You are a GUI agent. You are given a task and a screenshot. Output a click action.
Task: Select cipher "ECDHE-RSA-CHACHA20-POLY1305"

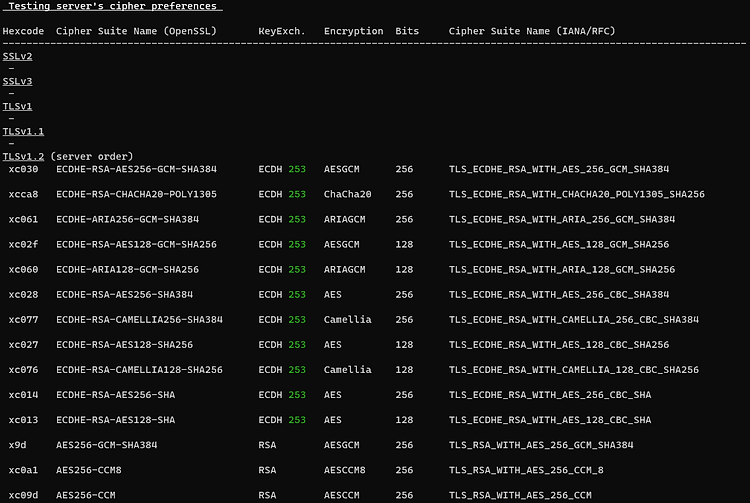coord(136,194)
